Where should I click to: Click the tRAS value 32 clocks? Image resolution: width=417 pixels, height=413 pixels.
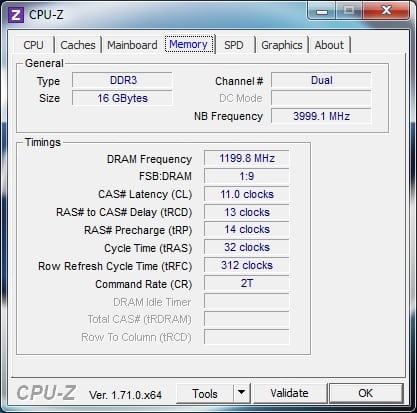point(247,247)
